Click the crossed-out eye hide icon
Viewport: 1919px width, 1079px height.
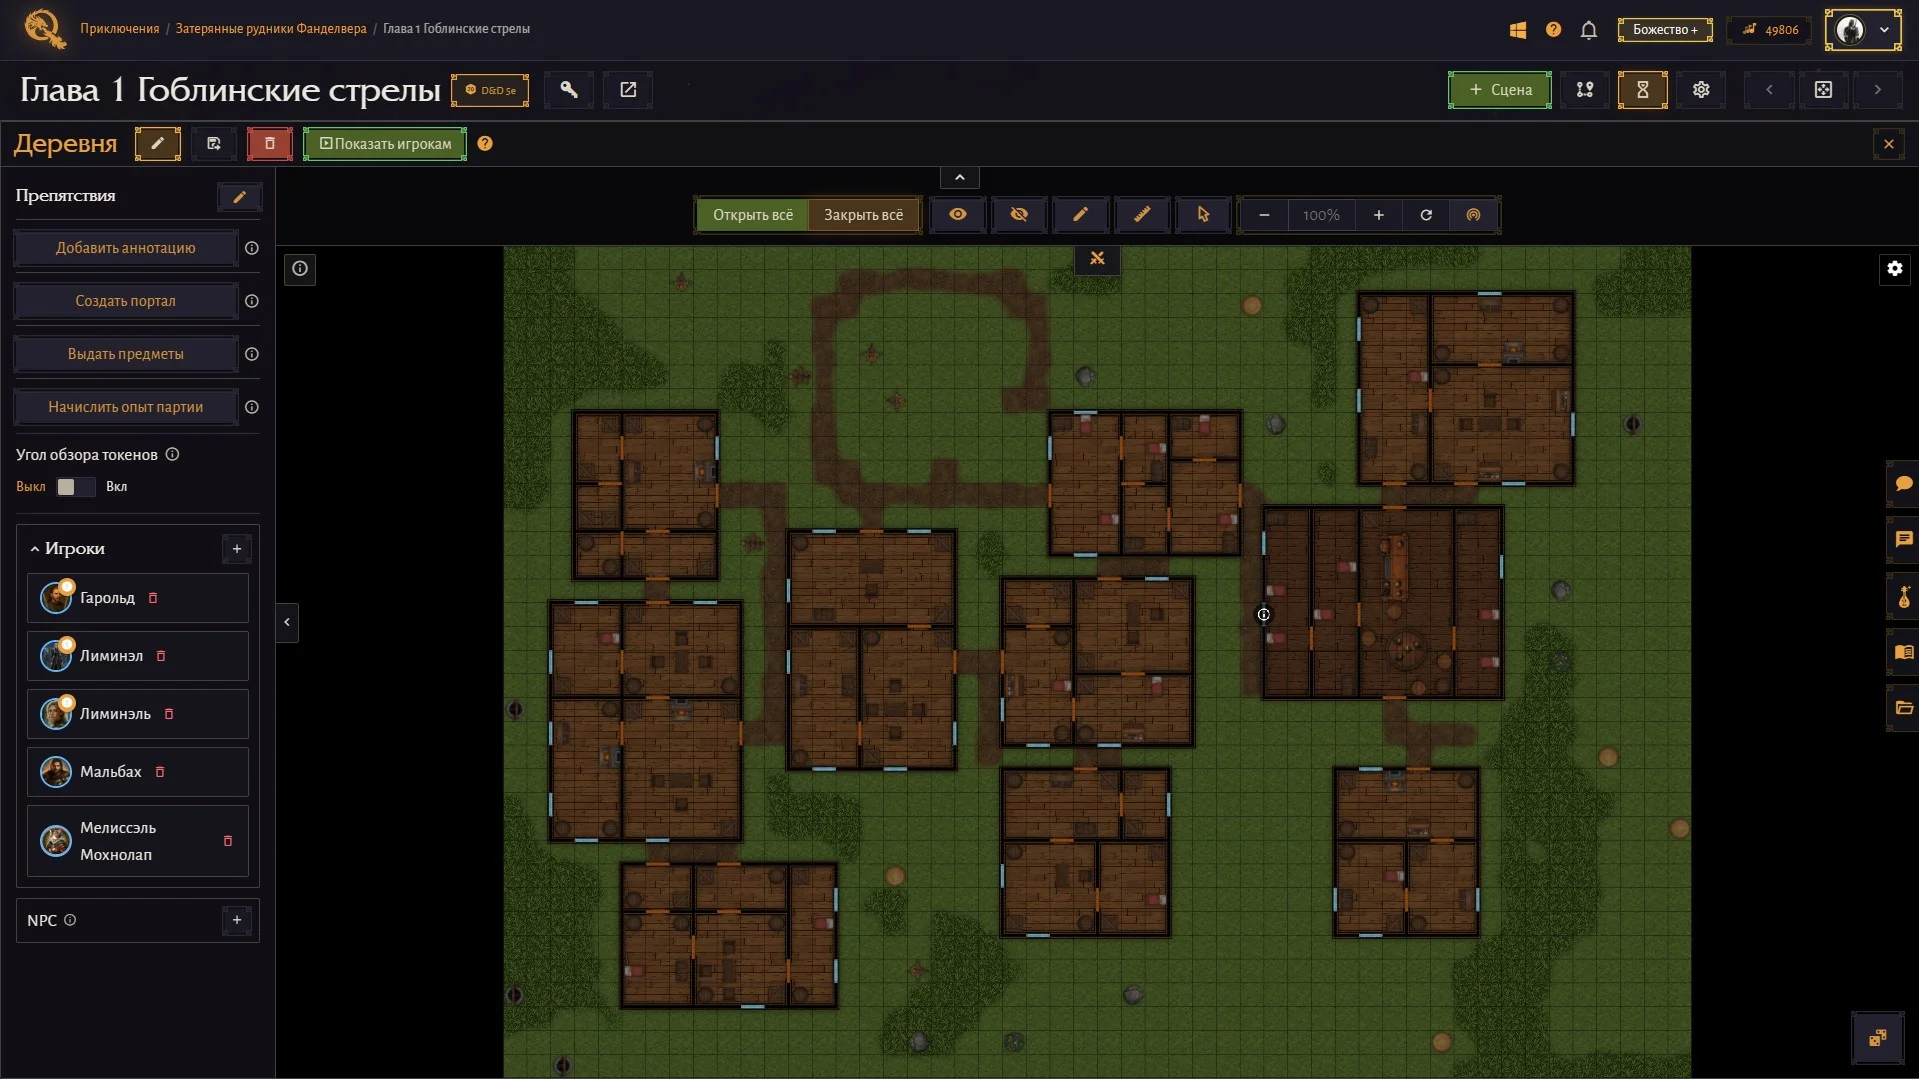(1019, 214)
